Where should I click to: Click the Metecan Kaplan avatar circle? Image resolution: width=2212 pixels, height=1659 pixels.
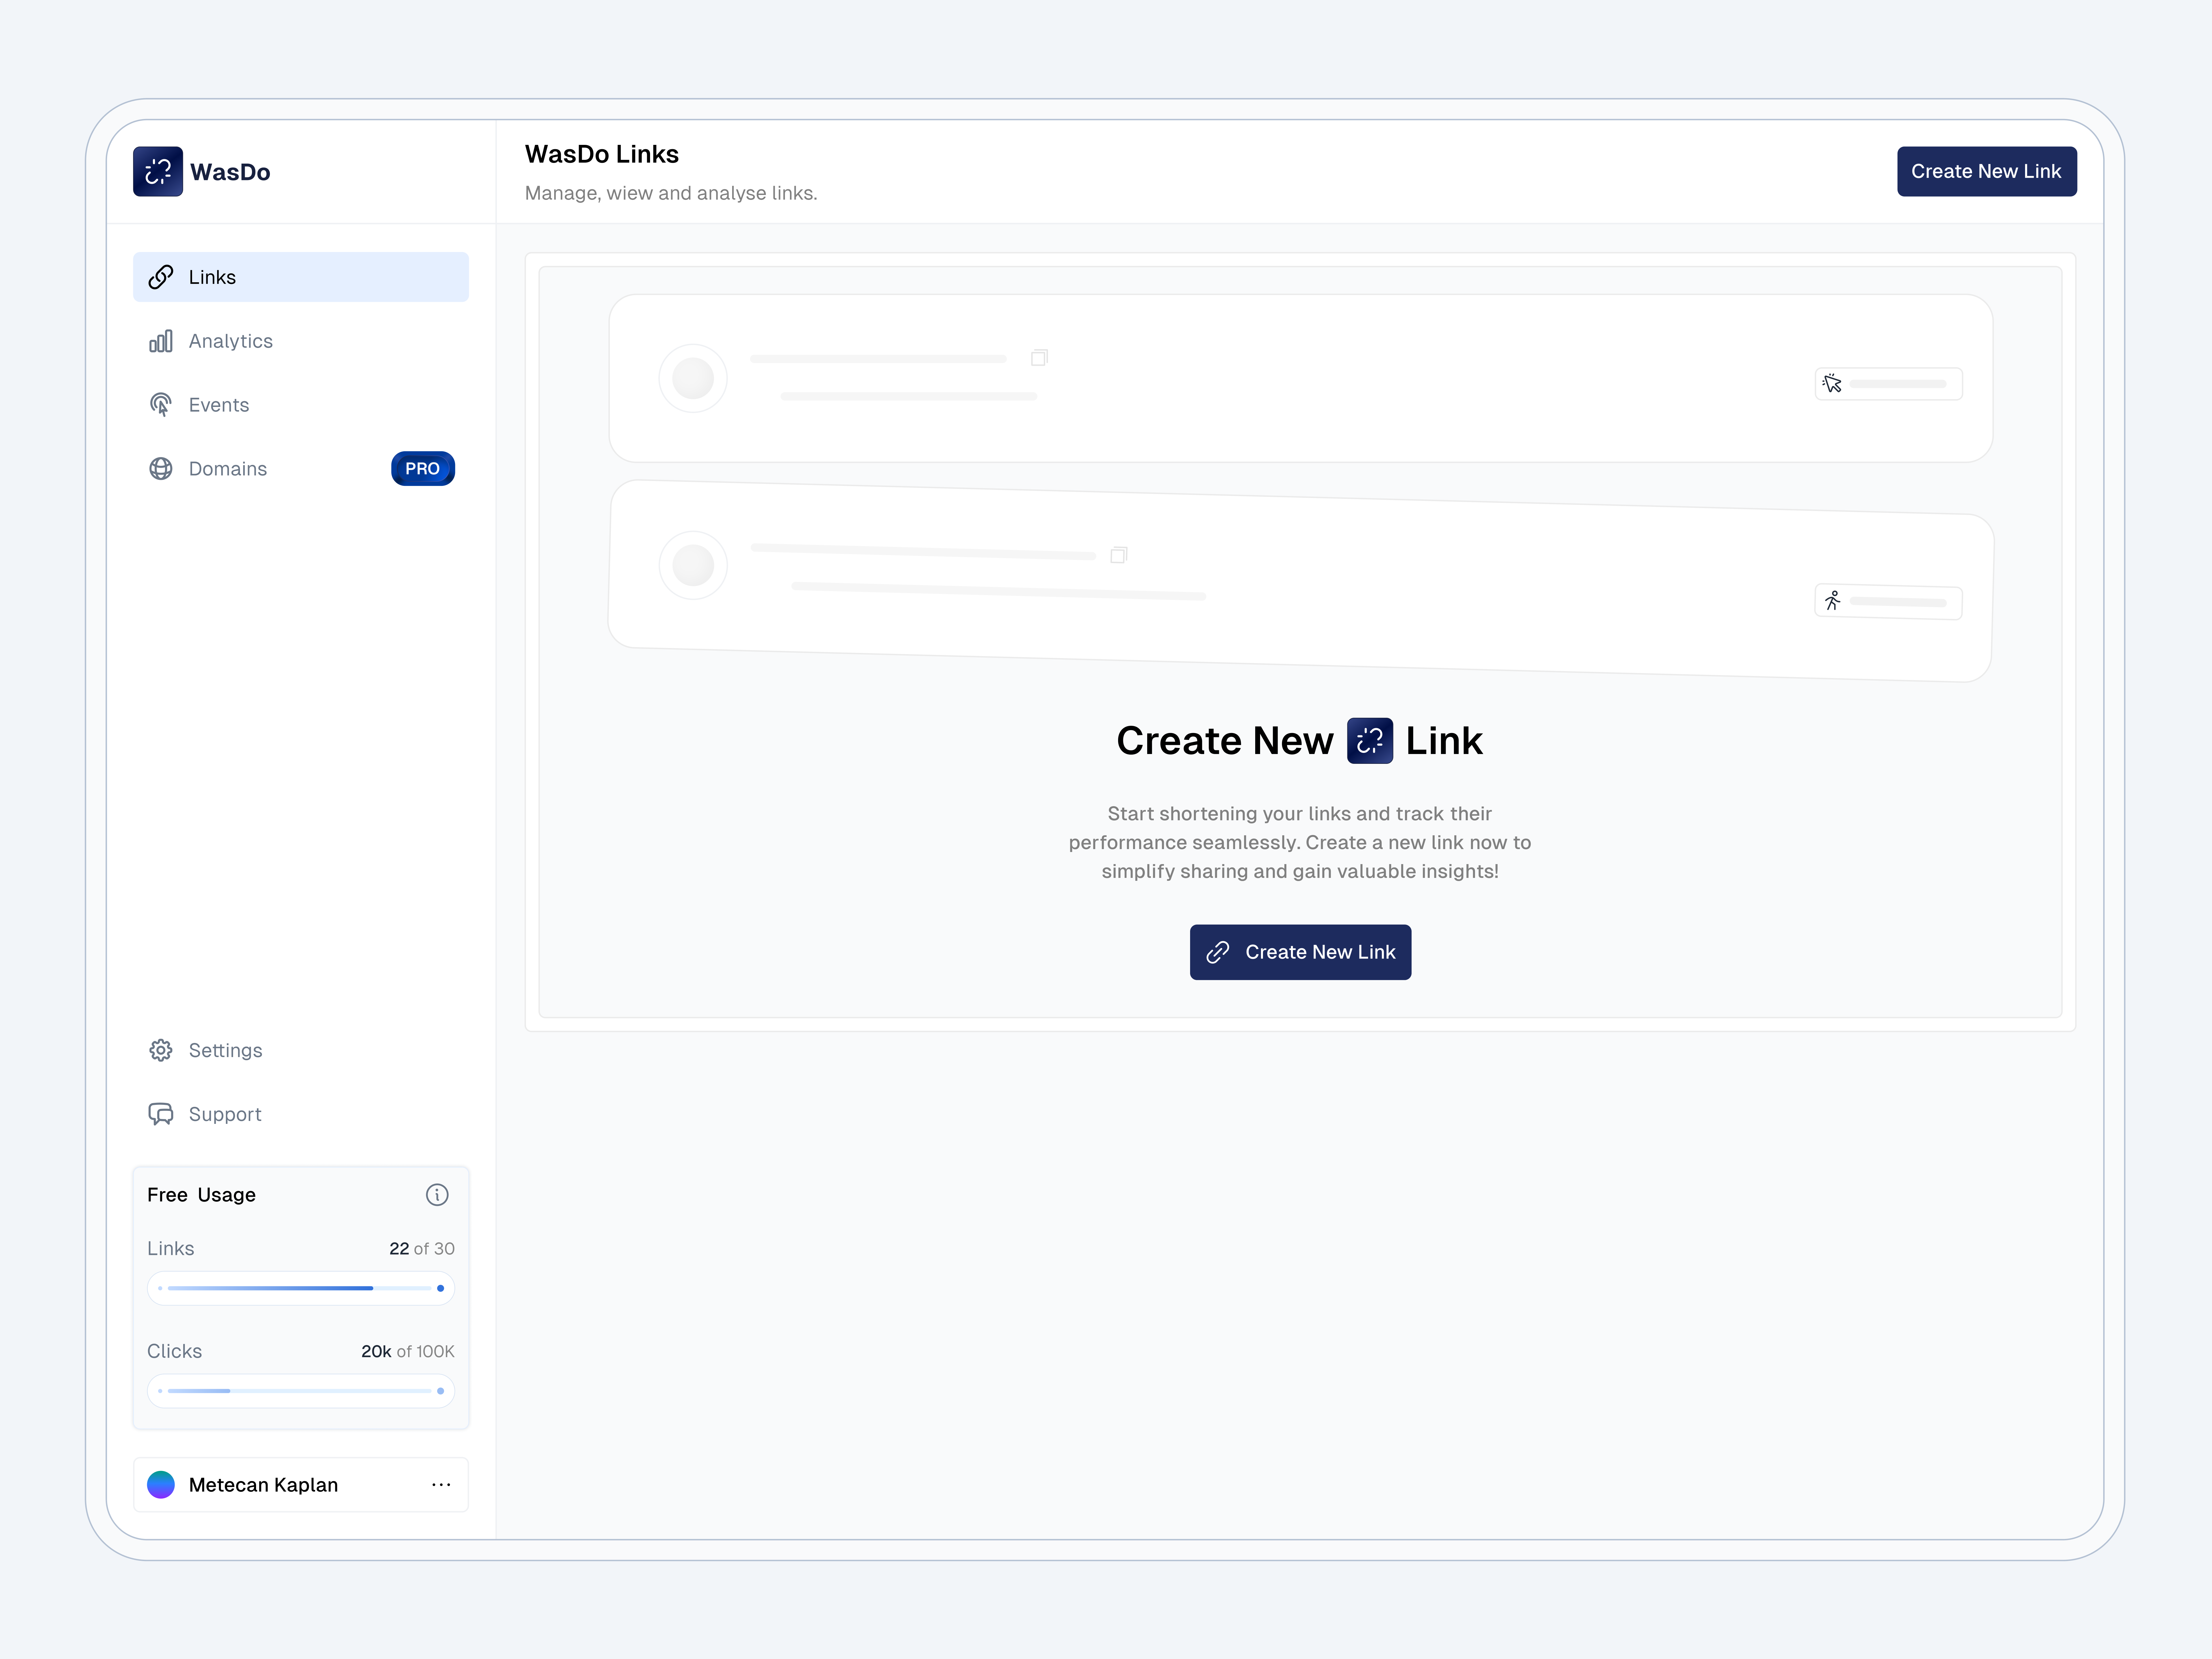coord(161,1485)
